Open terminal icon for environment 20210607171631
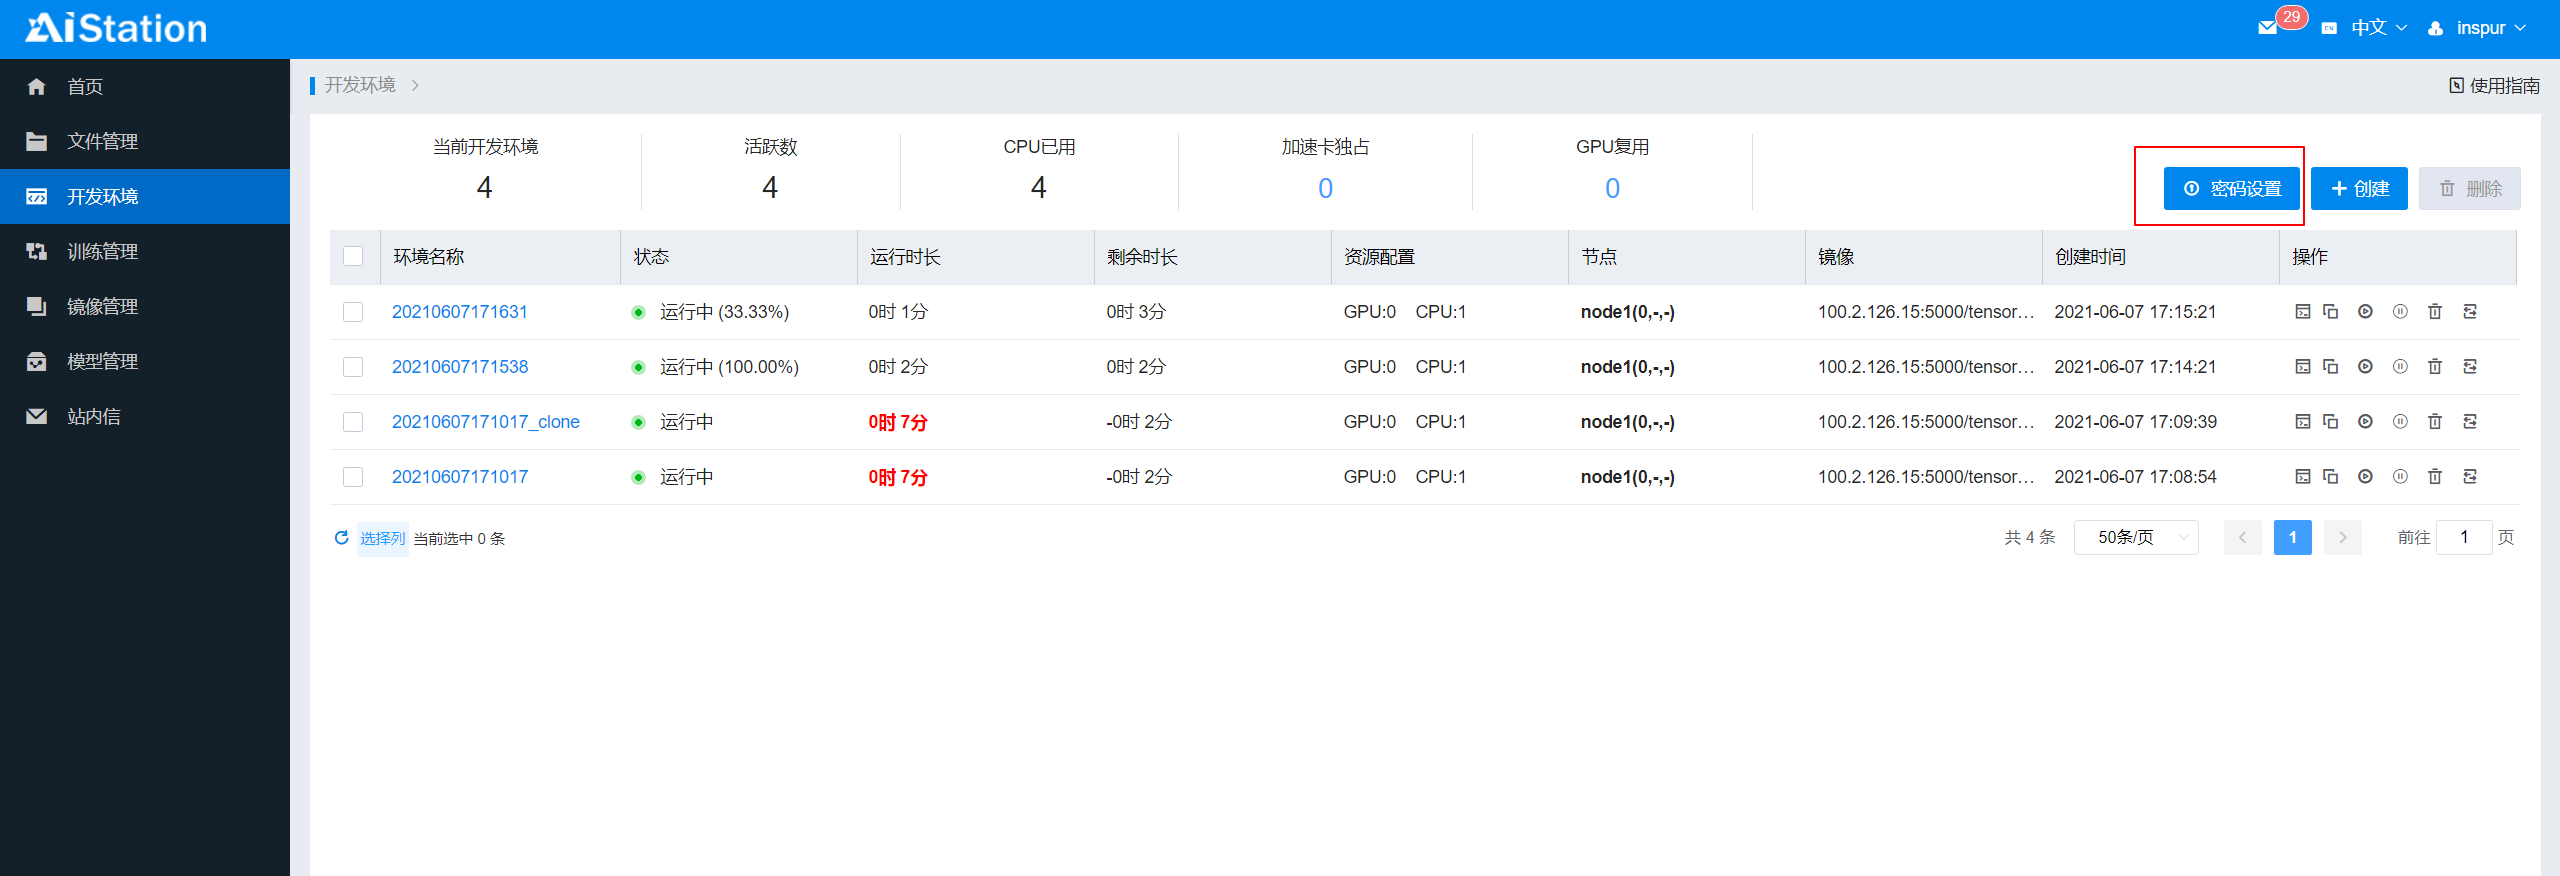 2302,312
